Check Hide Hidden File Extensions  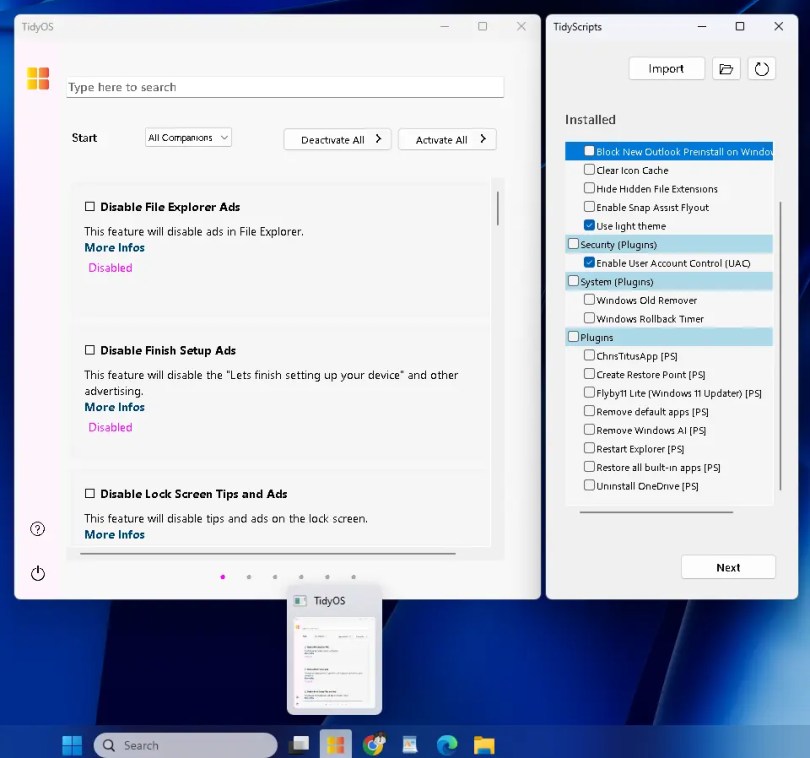(589, 188)
